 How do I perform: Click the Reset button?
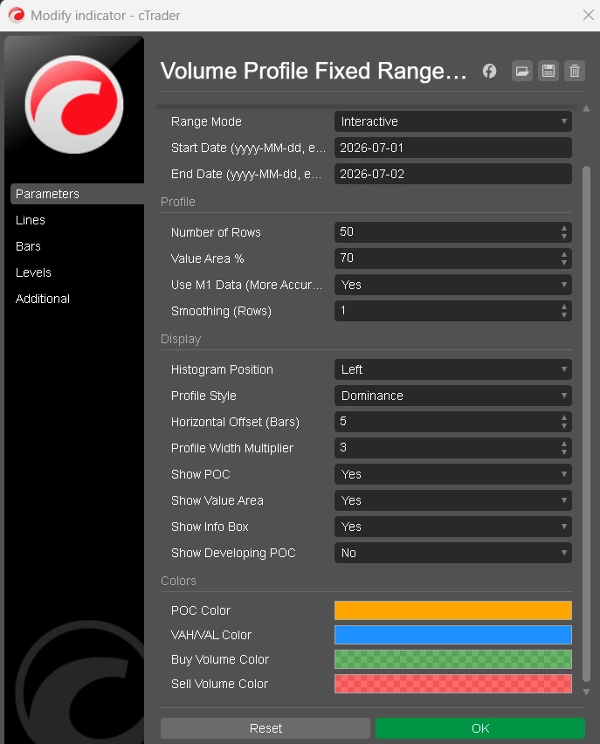[266, 728]
